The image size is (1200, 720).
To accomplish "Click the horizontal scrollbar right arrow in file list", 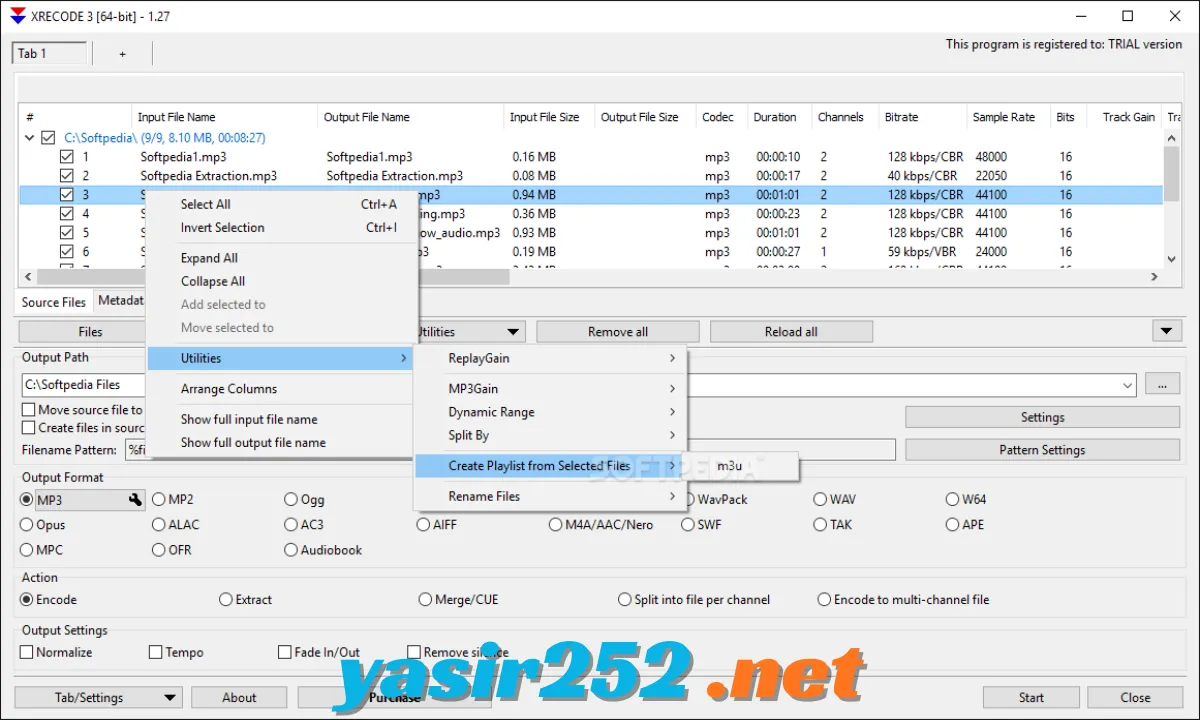I will pos(1156,277).
